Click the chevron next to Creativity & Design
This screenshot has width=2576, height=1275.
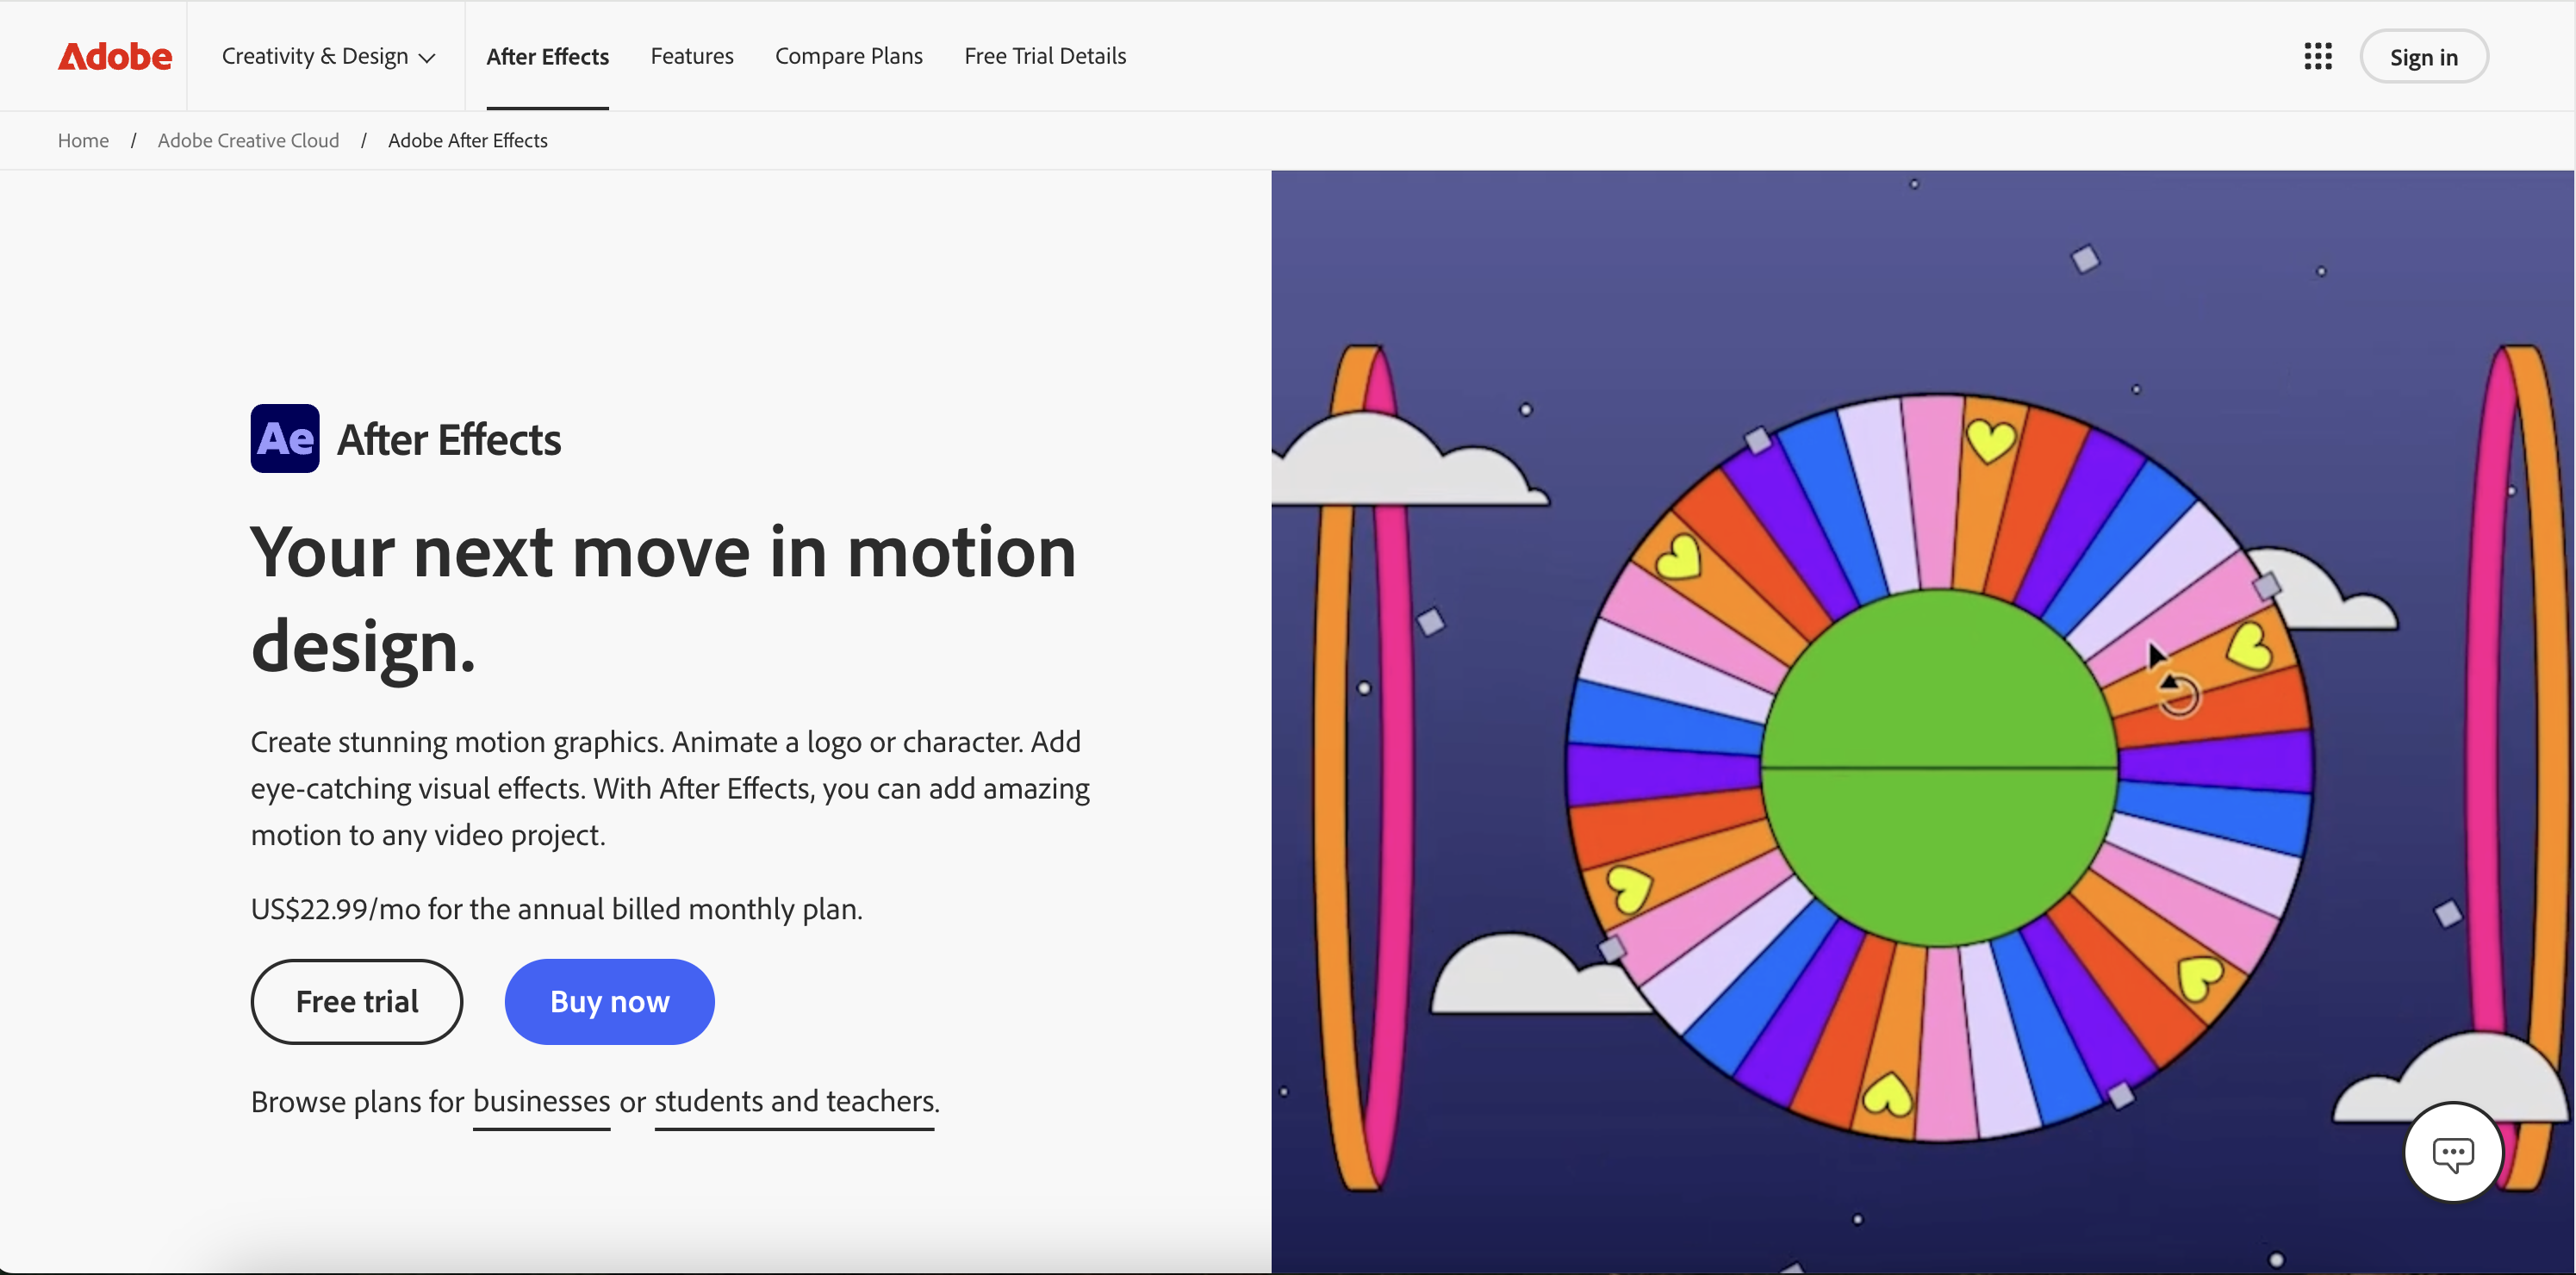pos(427,58)
